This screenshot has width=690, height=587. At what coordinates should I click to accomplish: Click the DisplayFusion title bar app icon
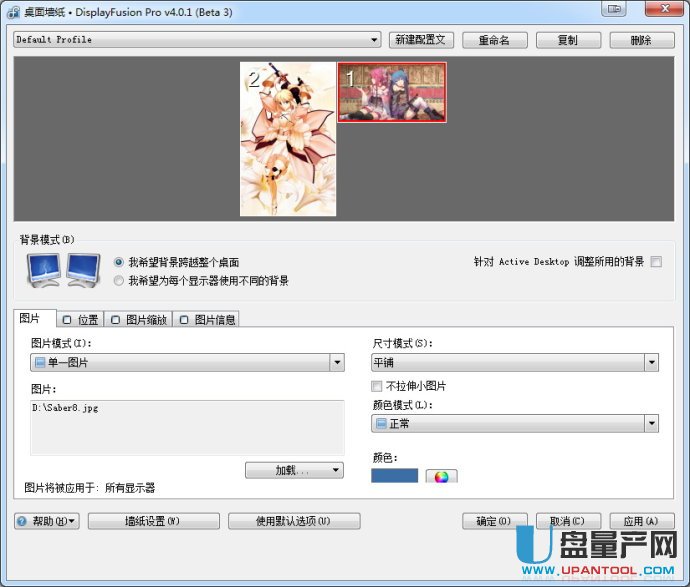click(x=14, y=11)
